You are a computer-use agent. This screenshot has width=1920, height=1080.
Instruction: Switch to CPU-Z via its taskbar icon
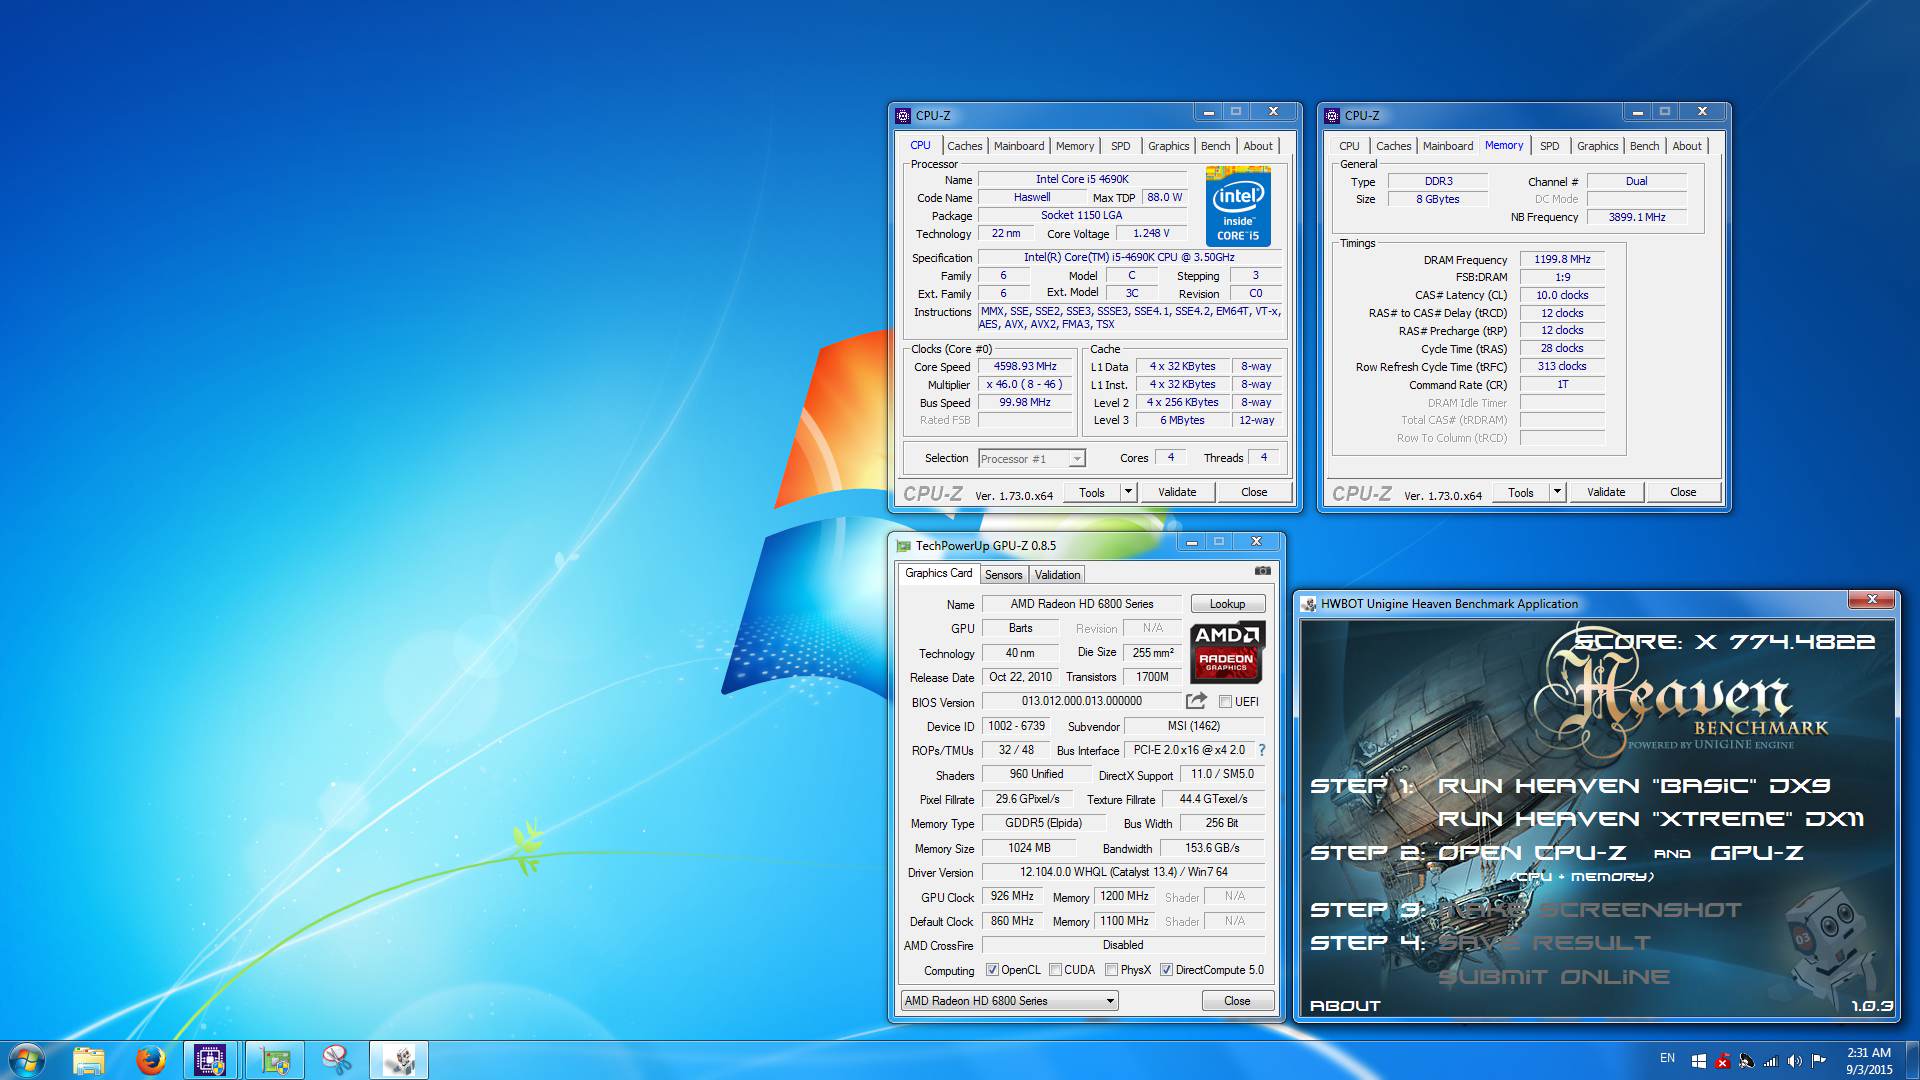(210, 1060)
